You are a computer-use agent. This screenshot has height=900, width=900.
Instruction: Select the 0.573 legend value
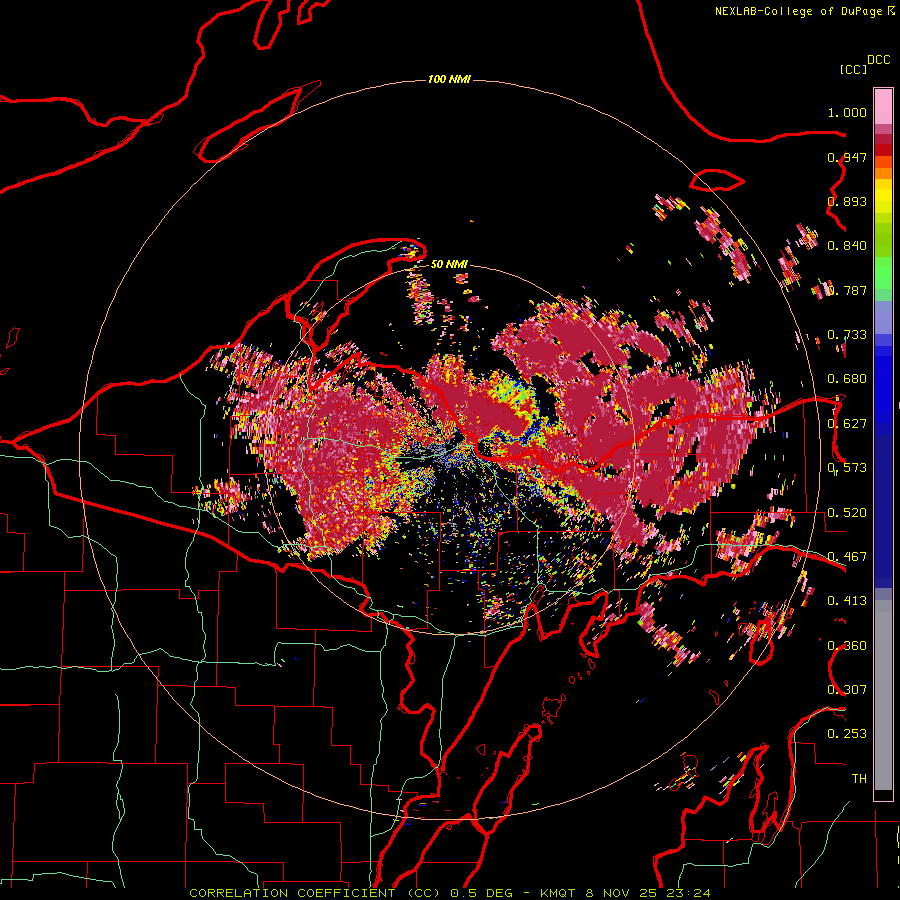pyautogui.click(x=847, y=468)
